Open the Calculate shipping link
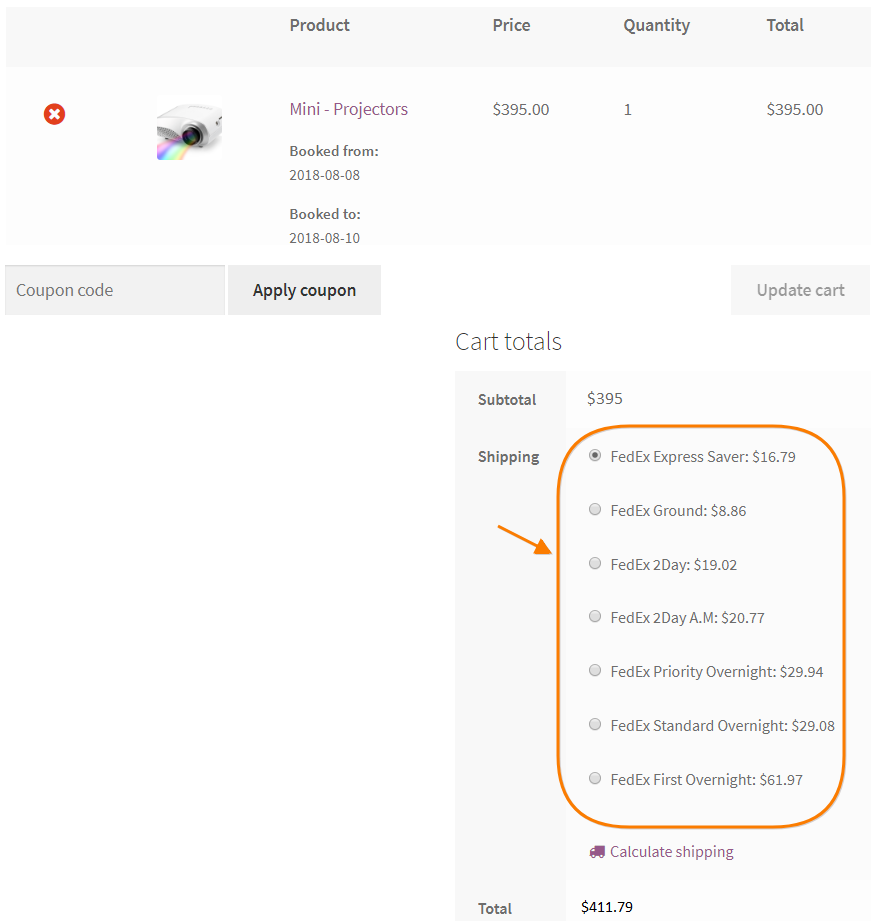Screen dimensions: 875x921 (672, 852)
